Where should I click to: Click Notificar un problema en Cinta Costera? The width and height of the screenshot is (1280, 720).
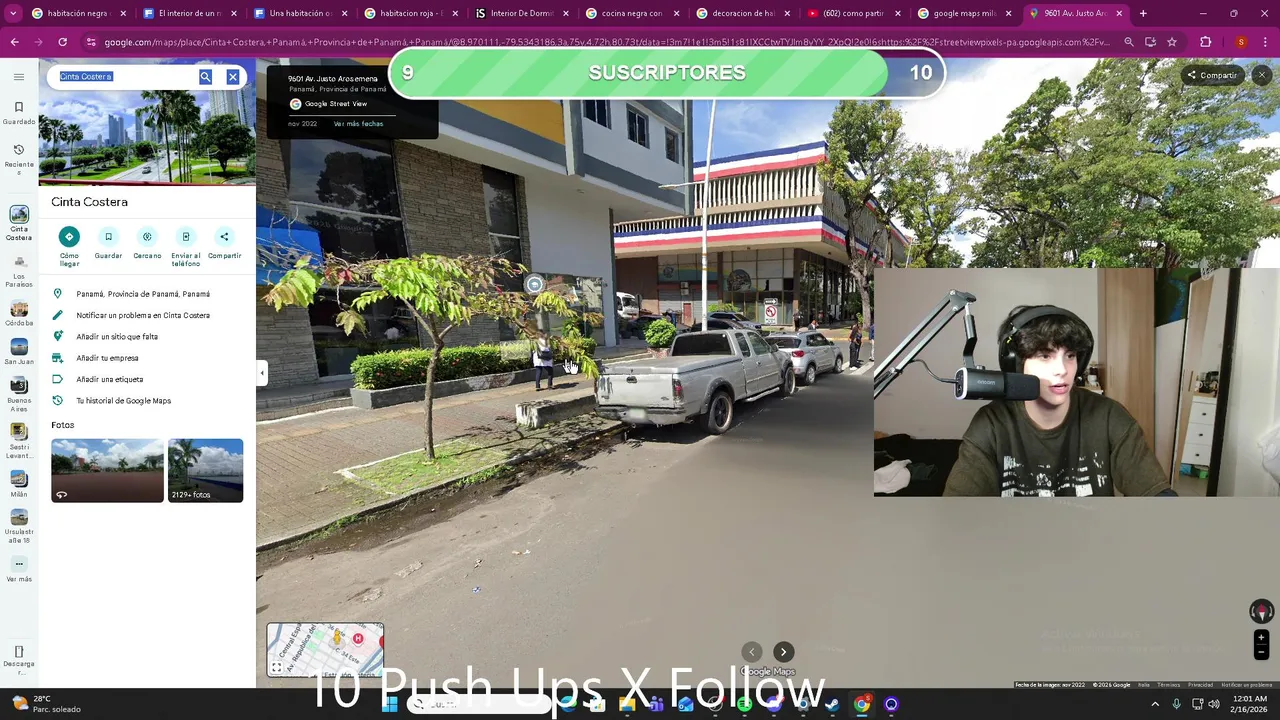tap(147, 315)
